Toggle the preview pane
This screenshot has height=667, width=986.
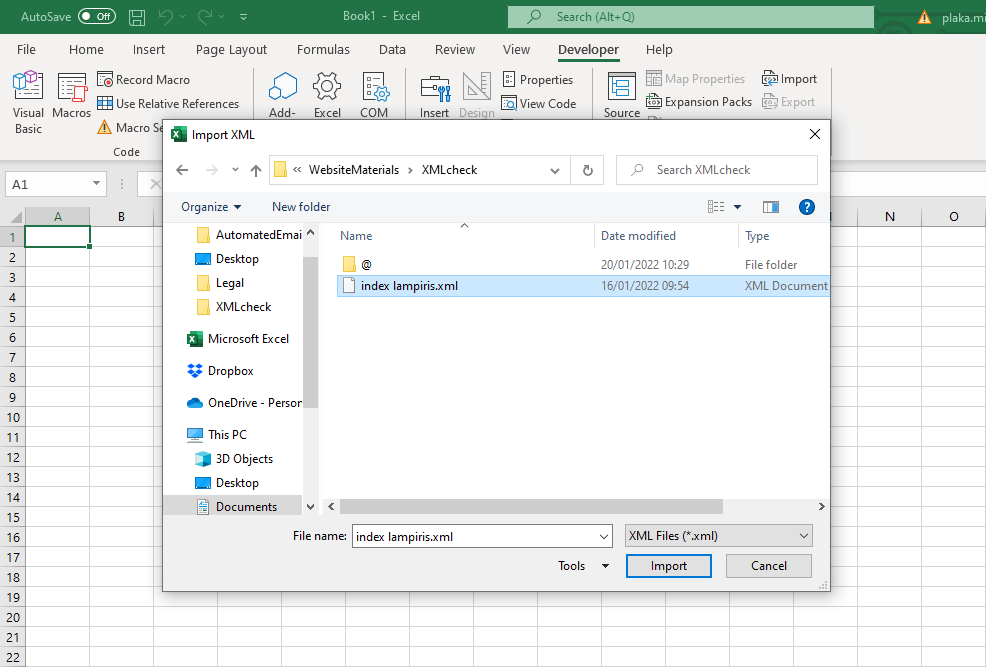coord(770,207)
